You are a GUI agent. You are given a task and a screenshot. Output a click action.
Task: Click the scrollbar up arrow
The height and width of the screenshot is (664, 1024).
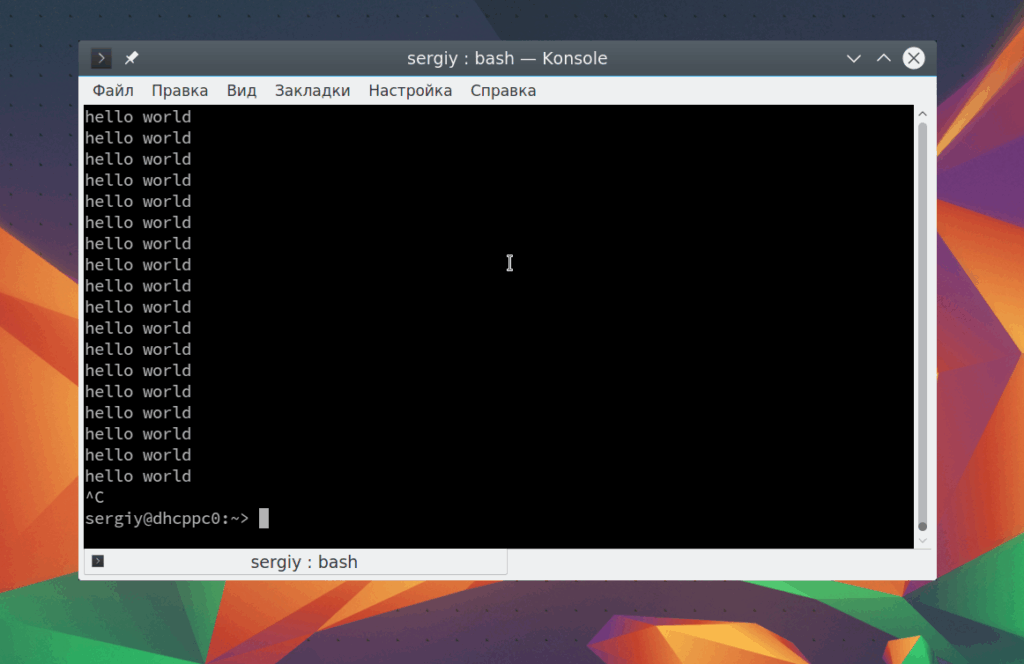coord(922,114)
